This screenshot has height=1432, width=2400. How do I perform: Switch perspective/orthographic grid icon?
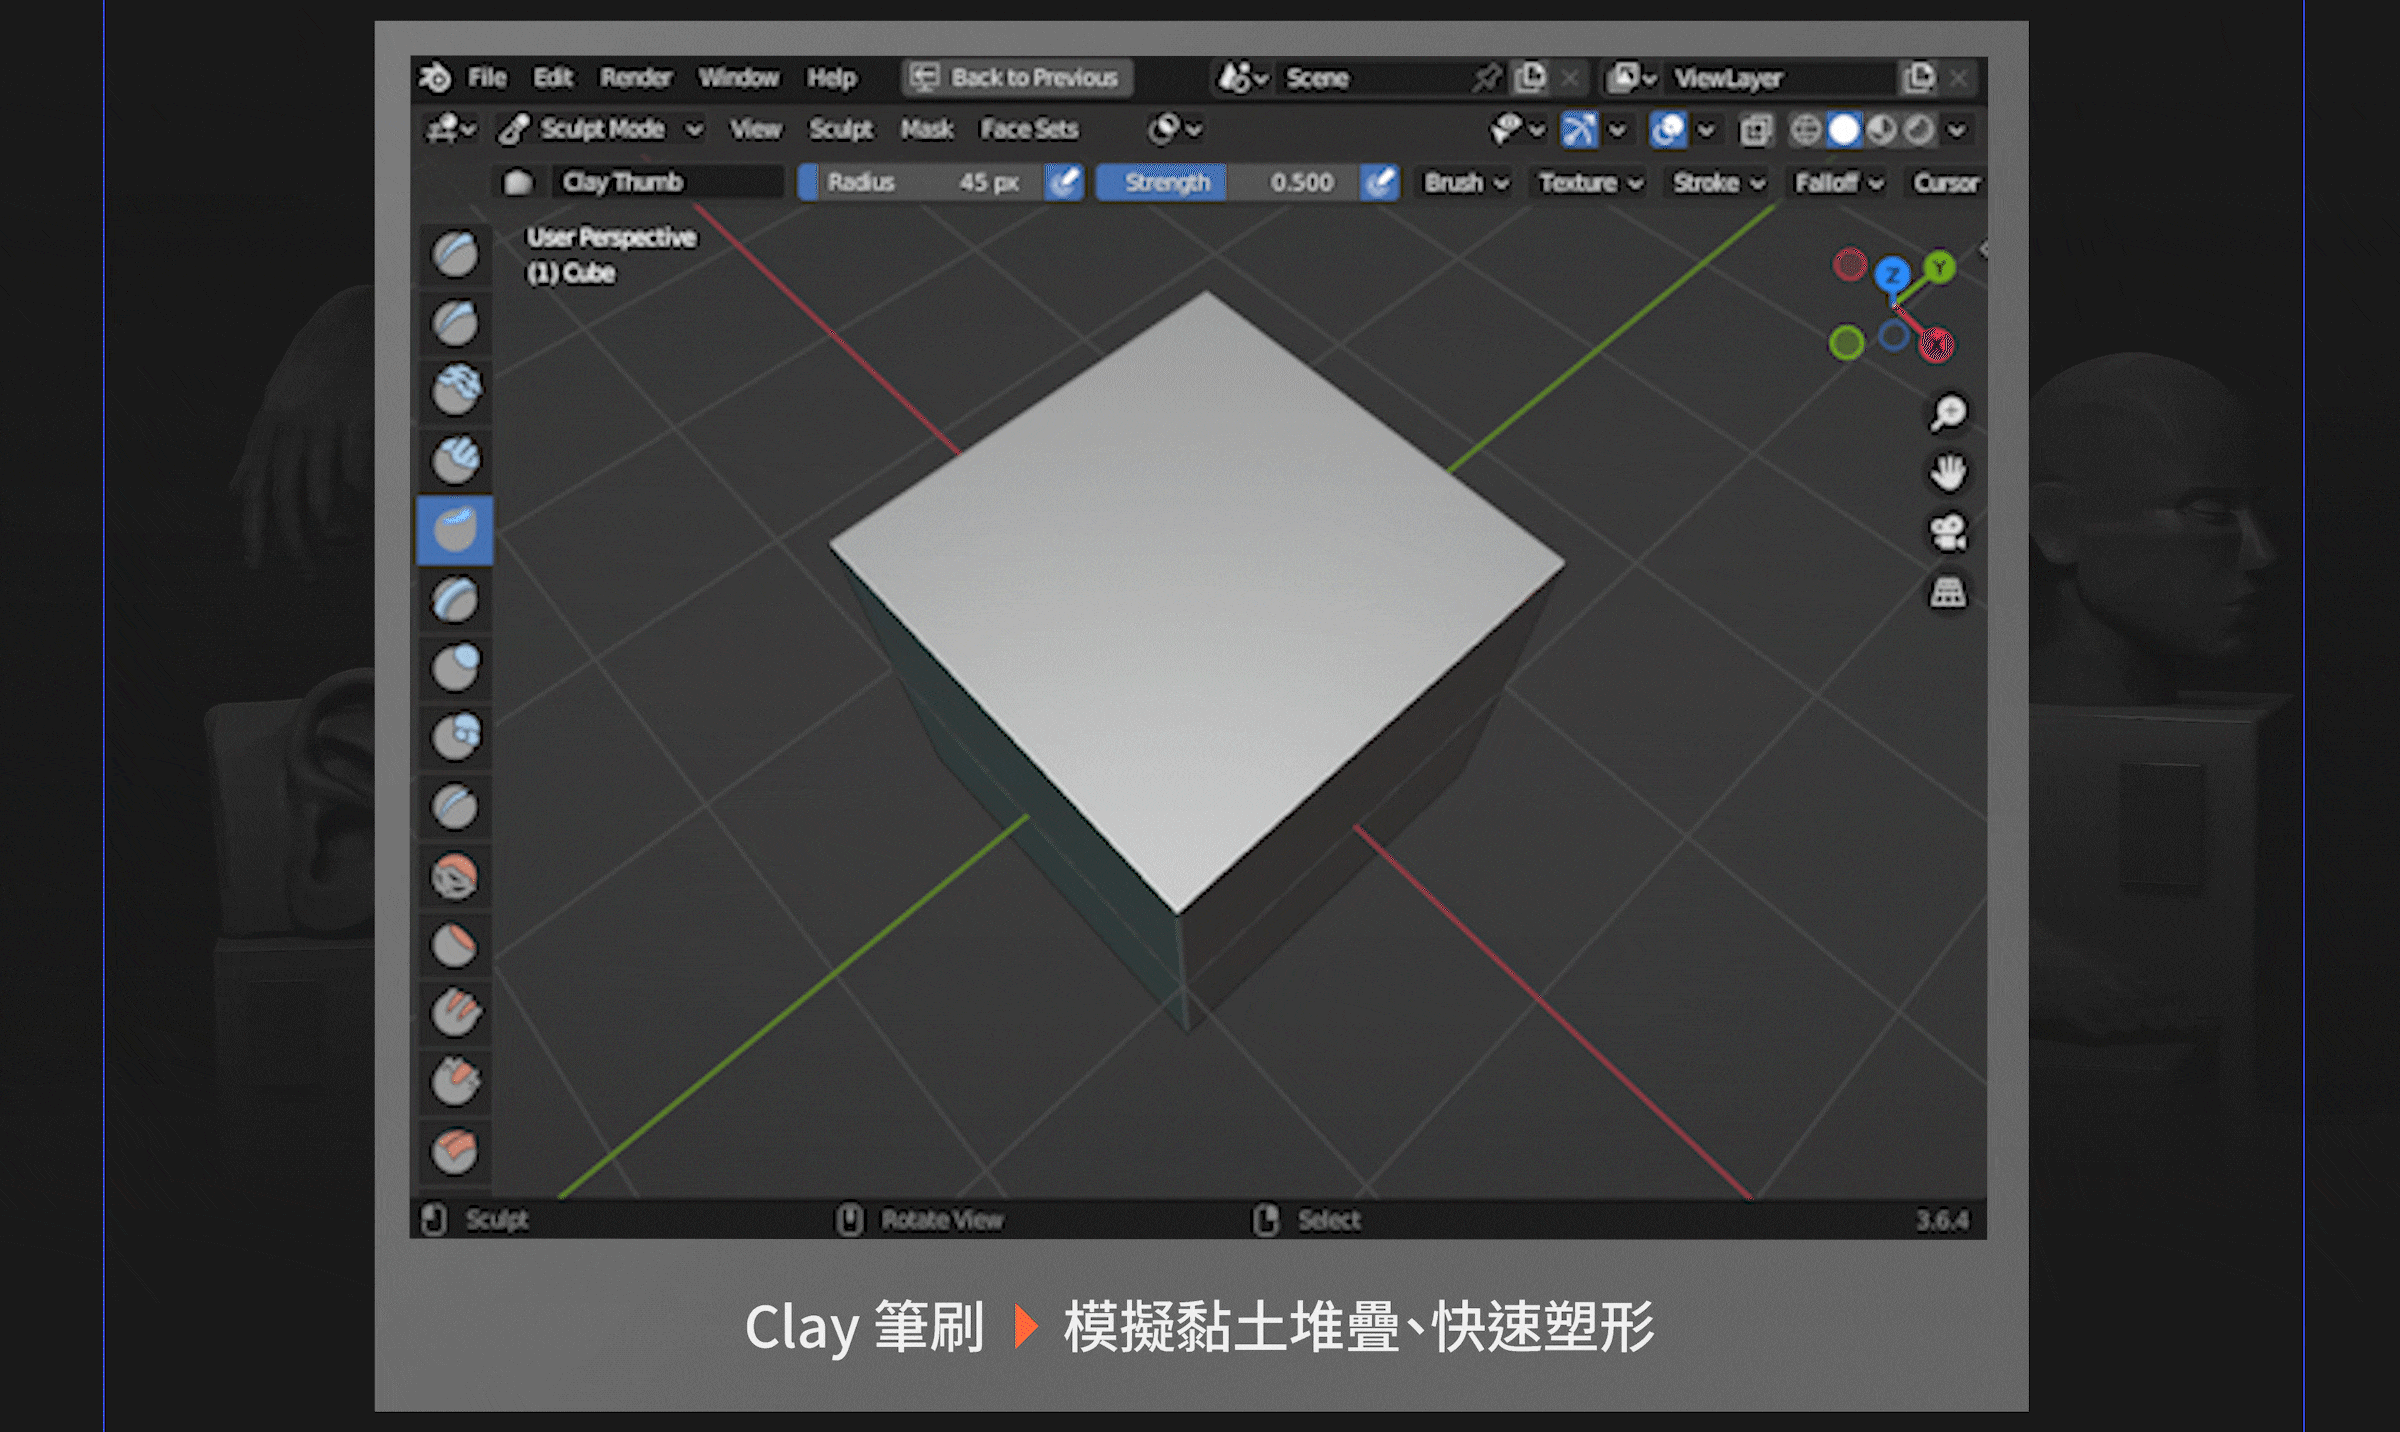(x=1947, y=593)
